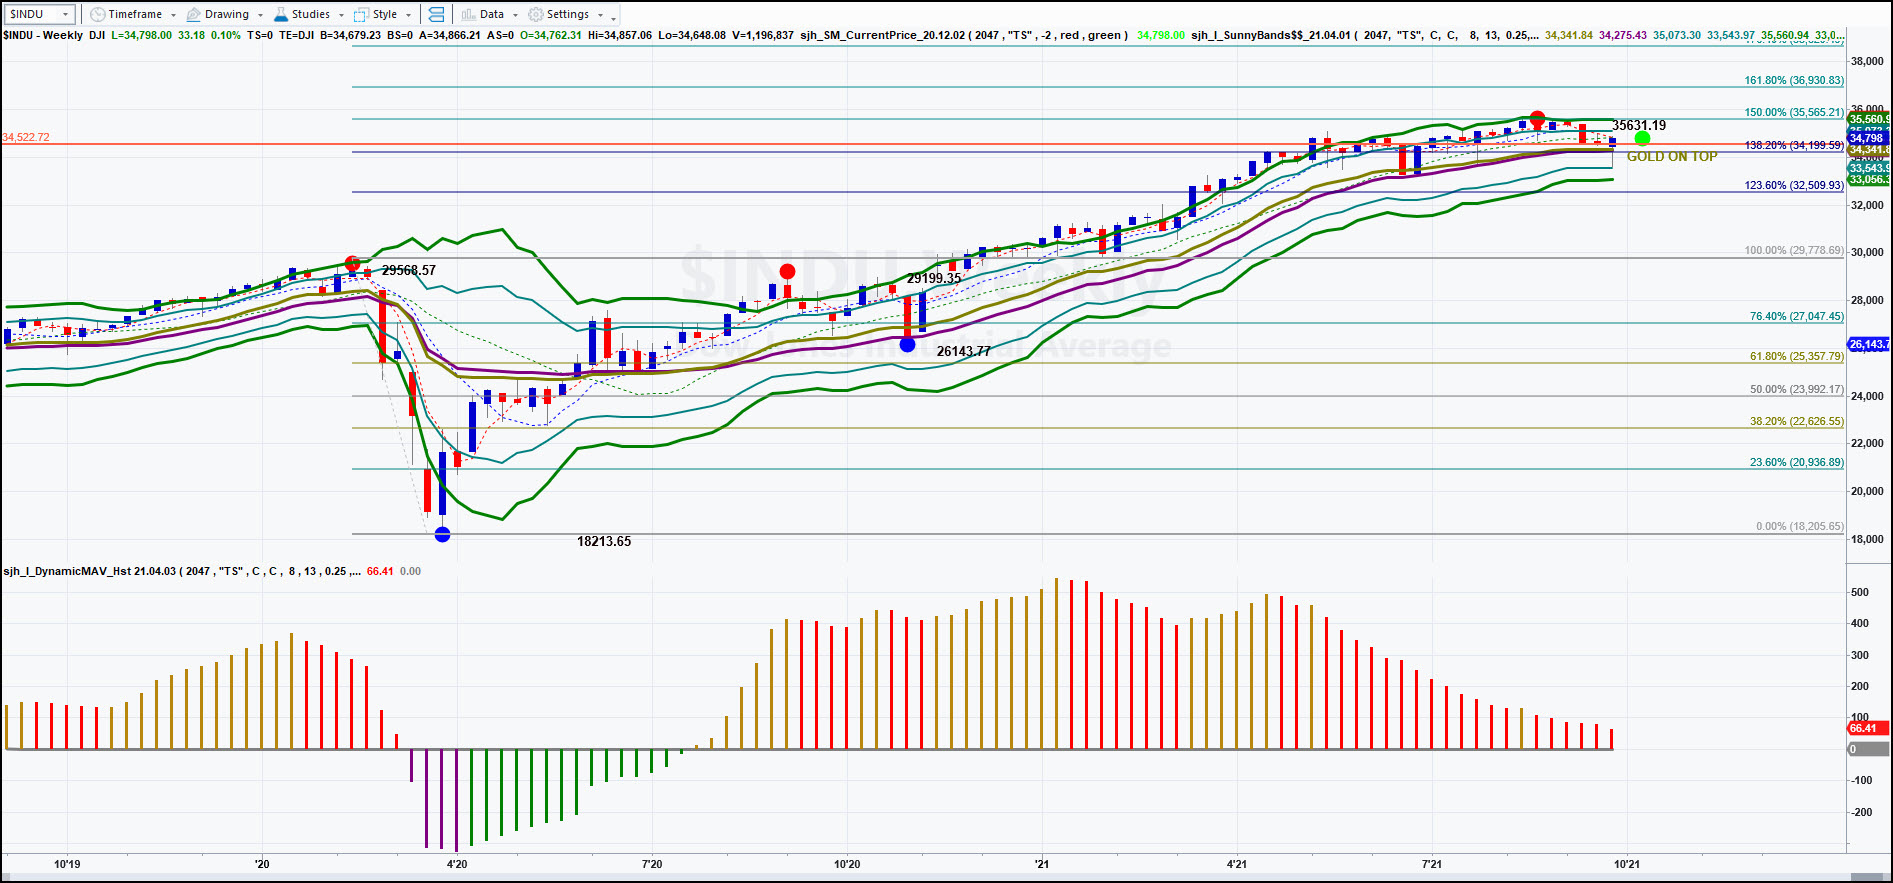Expand the Settings dropdown arrow
1893x883 pixels.
point(600,15)
